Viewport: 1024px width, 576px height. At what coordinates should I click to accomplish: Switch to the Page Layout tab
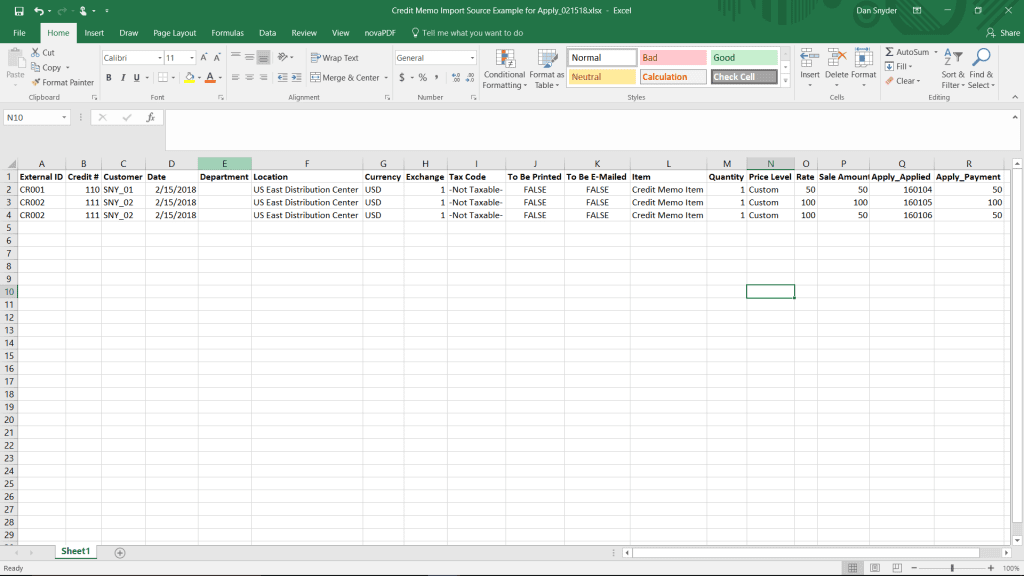175,33
